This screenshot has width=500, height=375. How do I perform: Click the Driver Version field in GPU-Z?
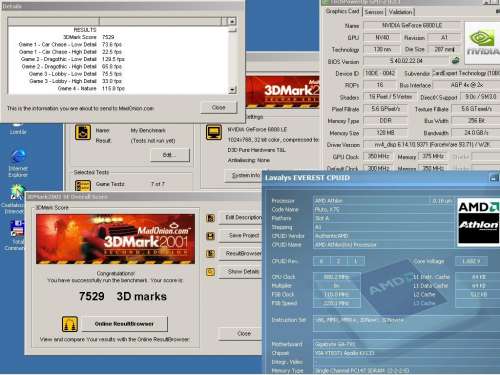432,145
